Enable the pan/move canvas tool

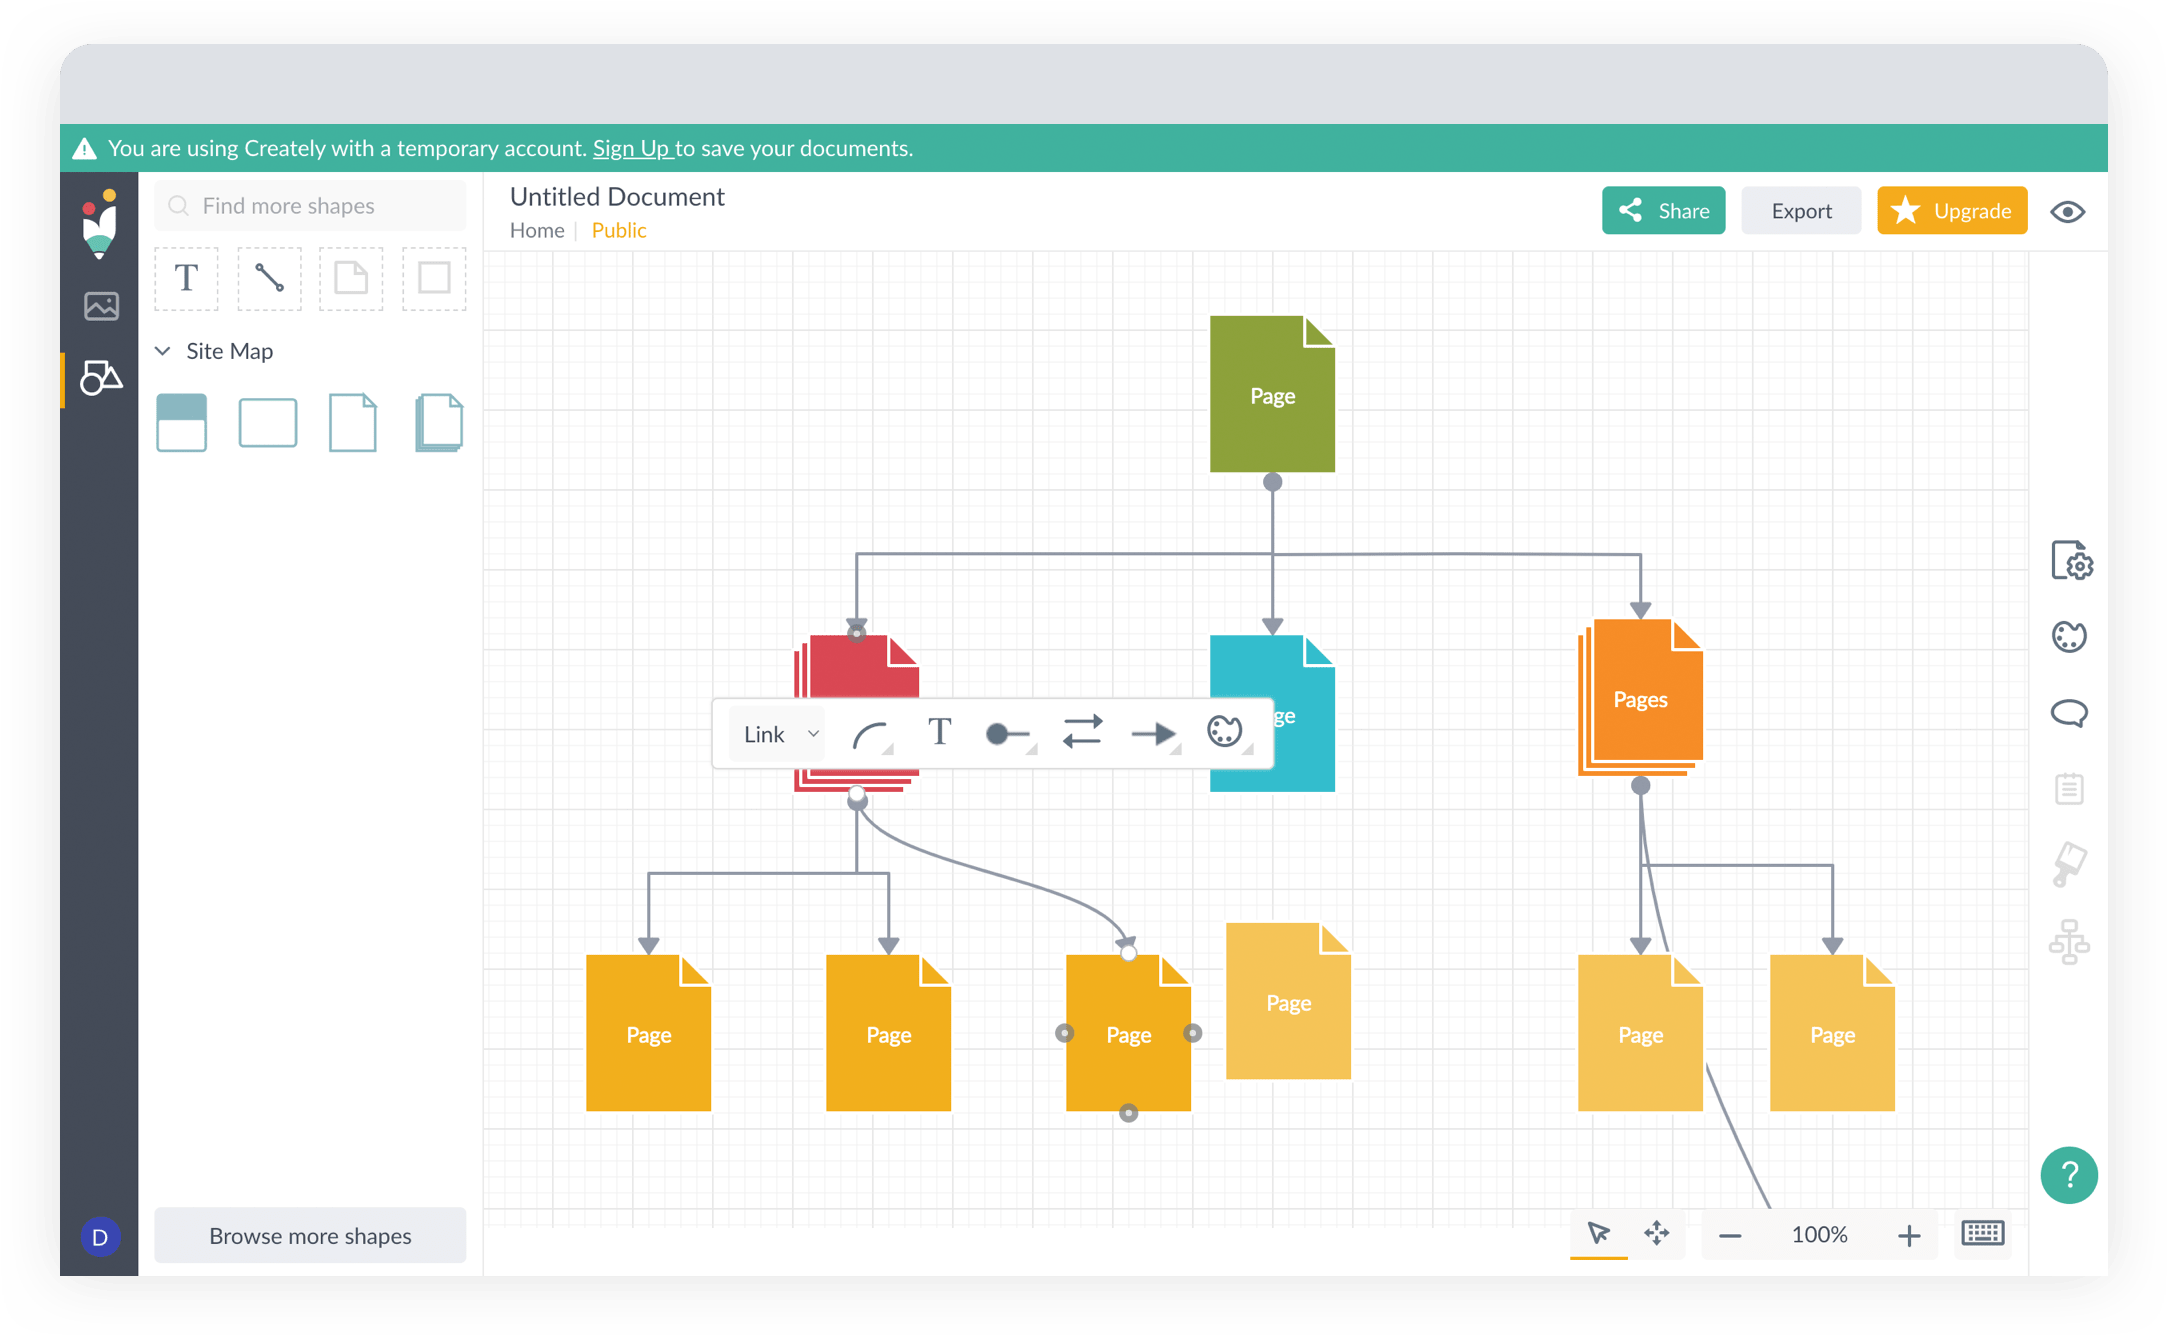click(x=1656, y=1234)
